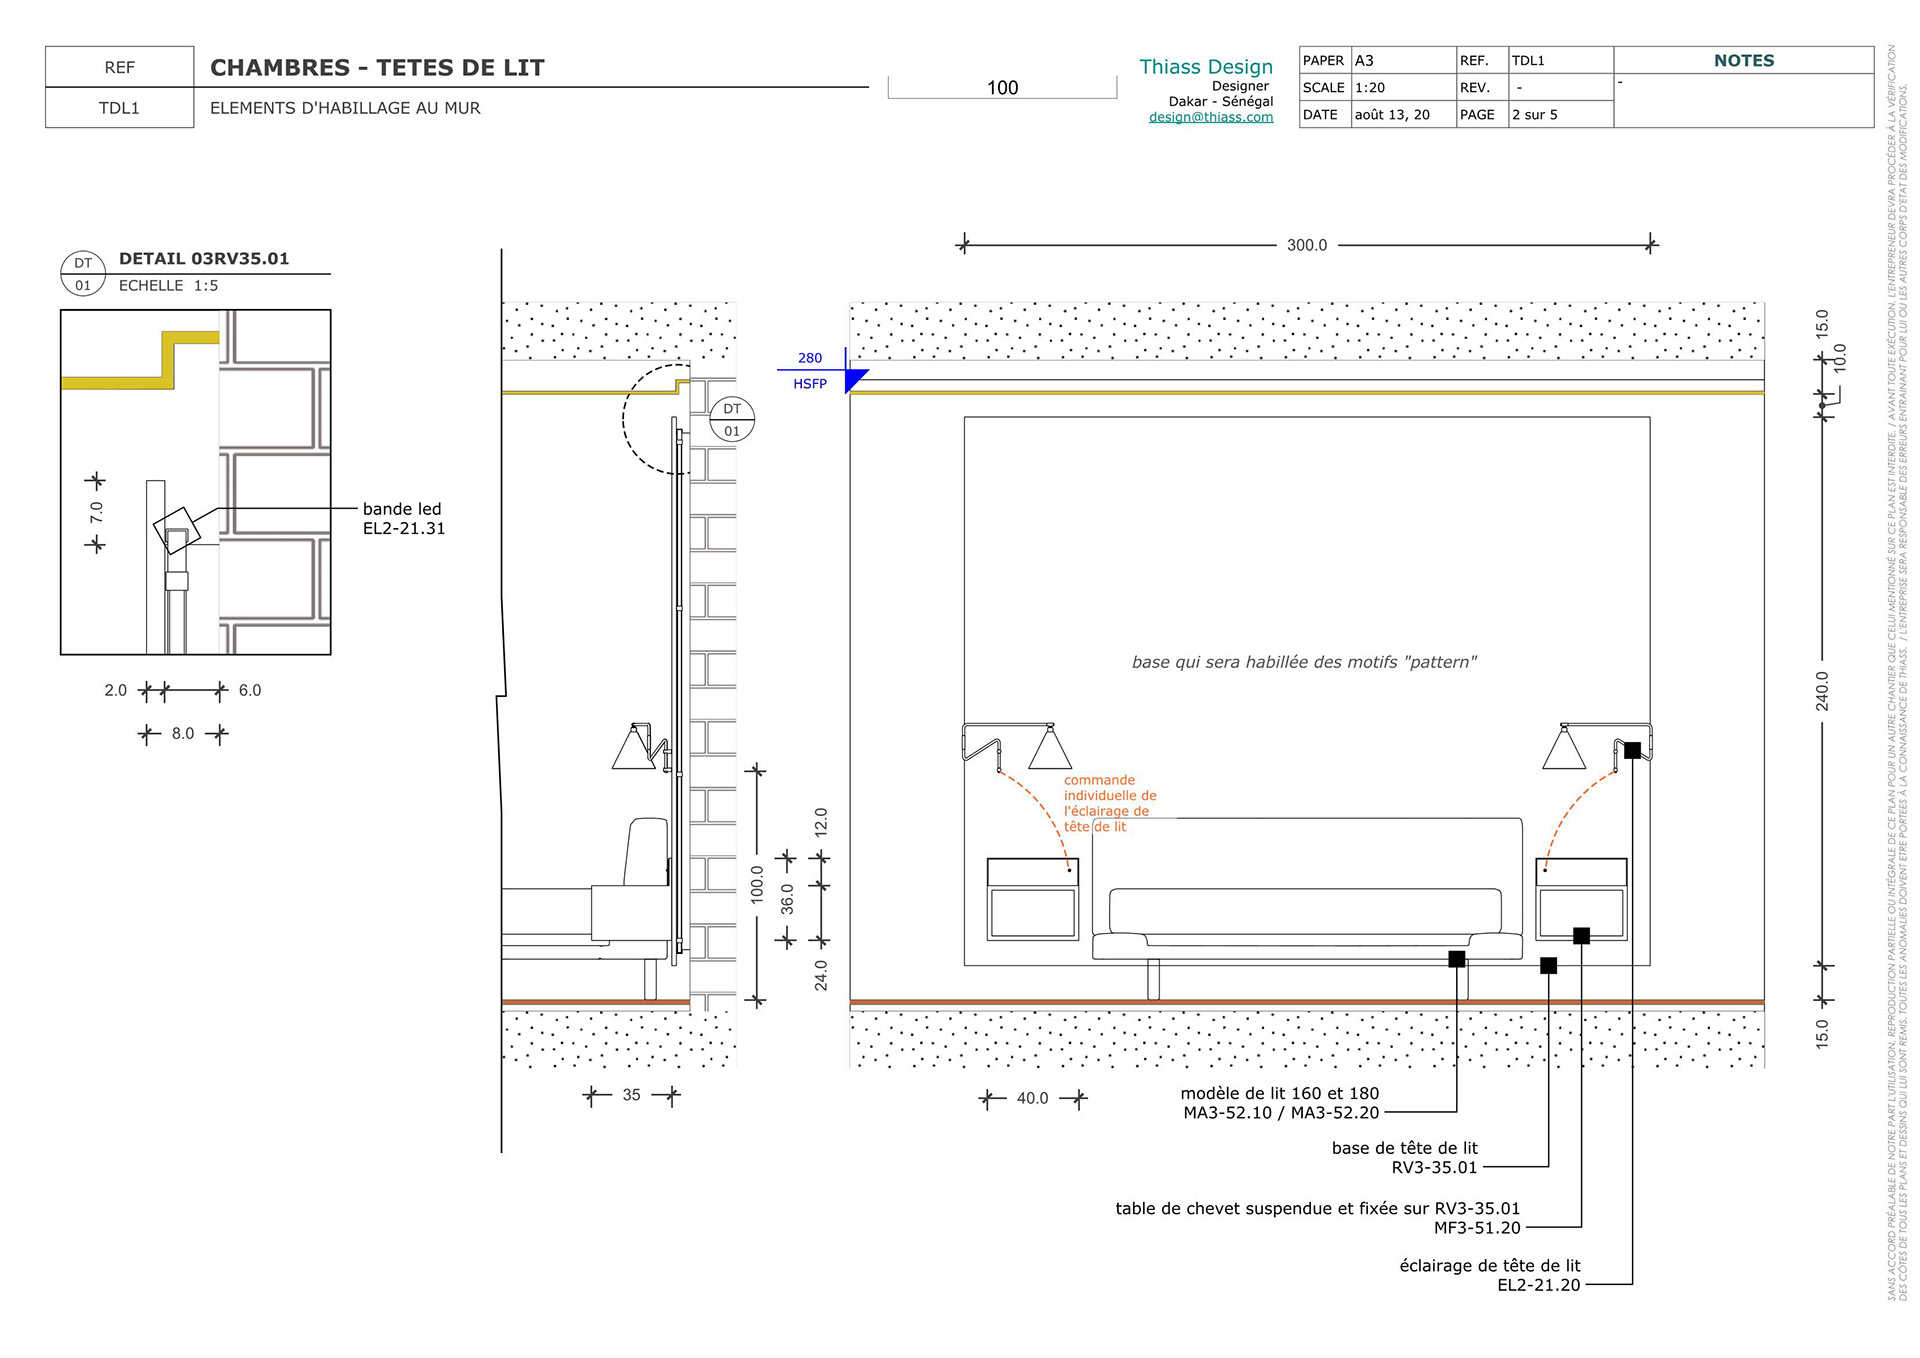Viewport: 1920px width, 1358px height.
Task: Click the PAPER value A3
Action: [1364, 61]
